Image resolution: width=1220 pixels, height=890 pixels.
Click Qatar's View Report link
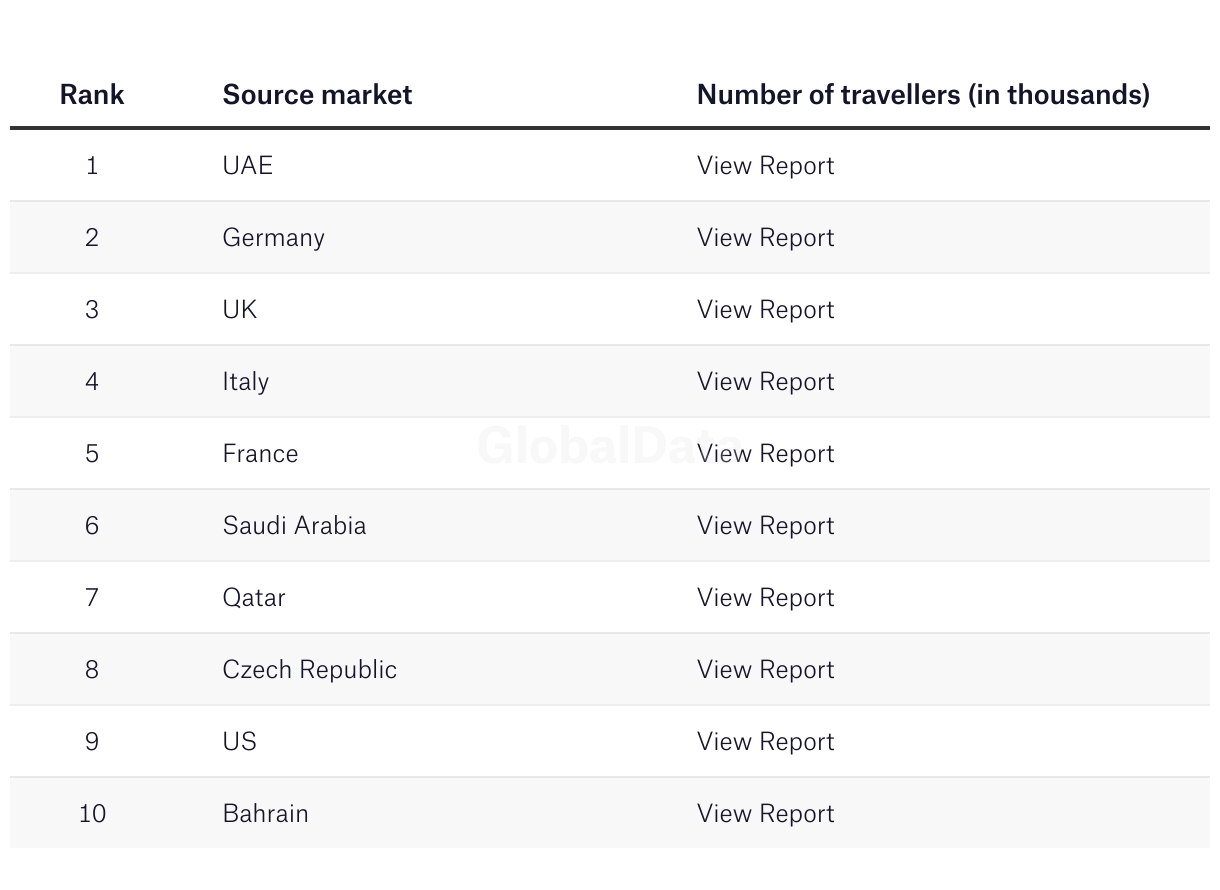(765, 597)
